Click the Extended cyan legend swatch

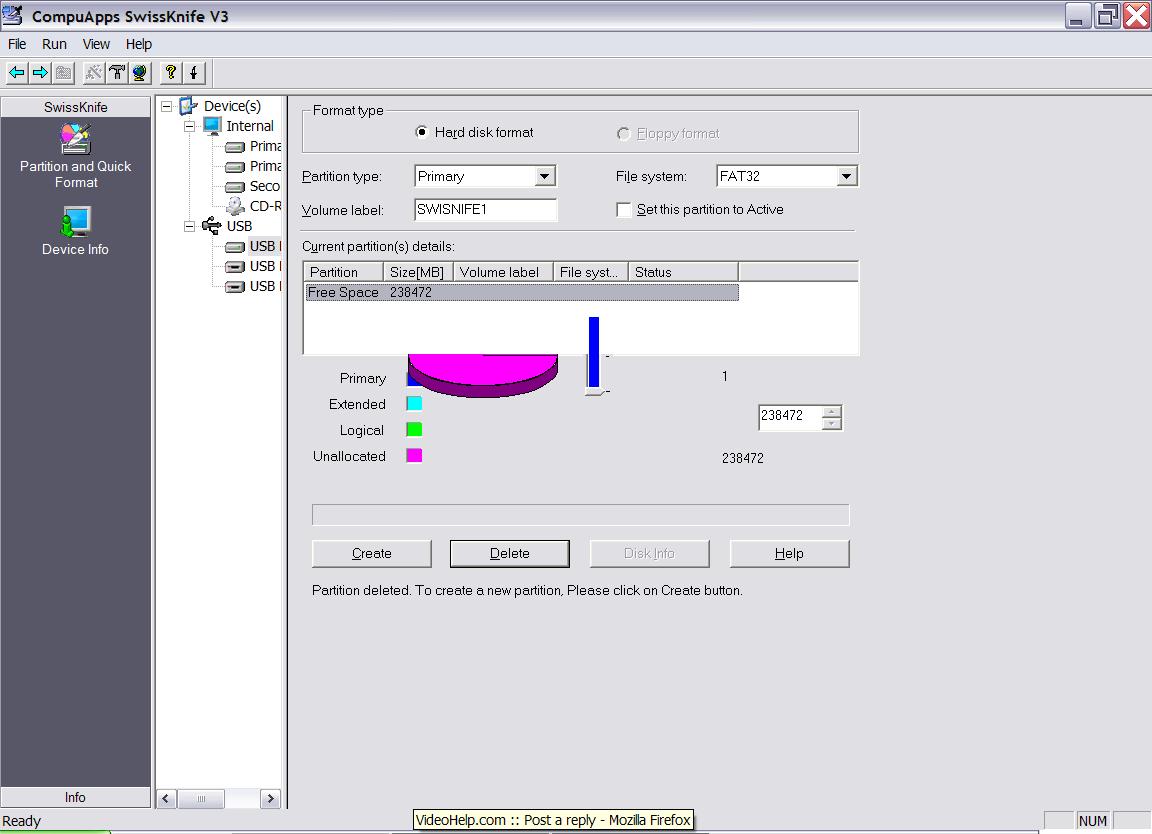point(414,403)
